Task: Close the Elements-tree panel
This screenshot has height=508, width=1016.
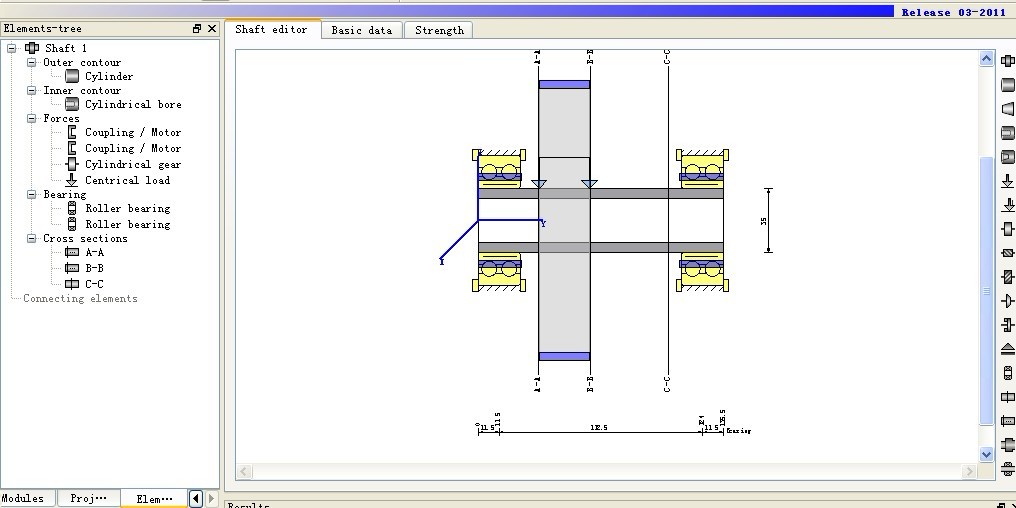Action: (212, 29)
